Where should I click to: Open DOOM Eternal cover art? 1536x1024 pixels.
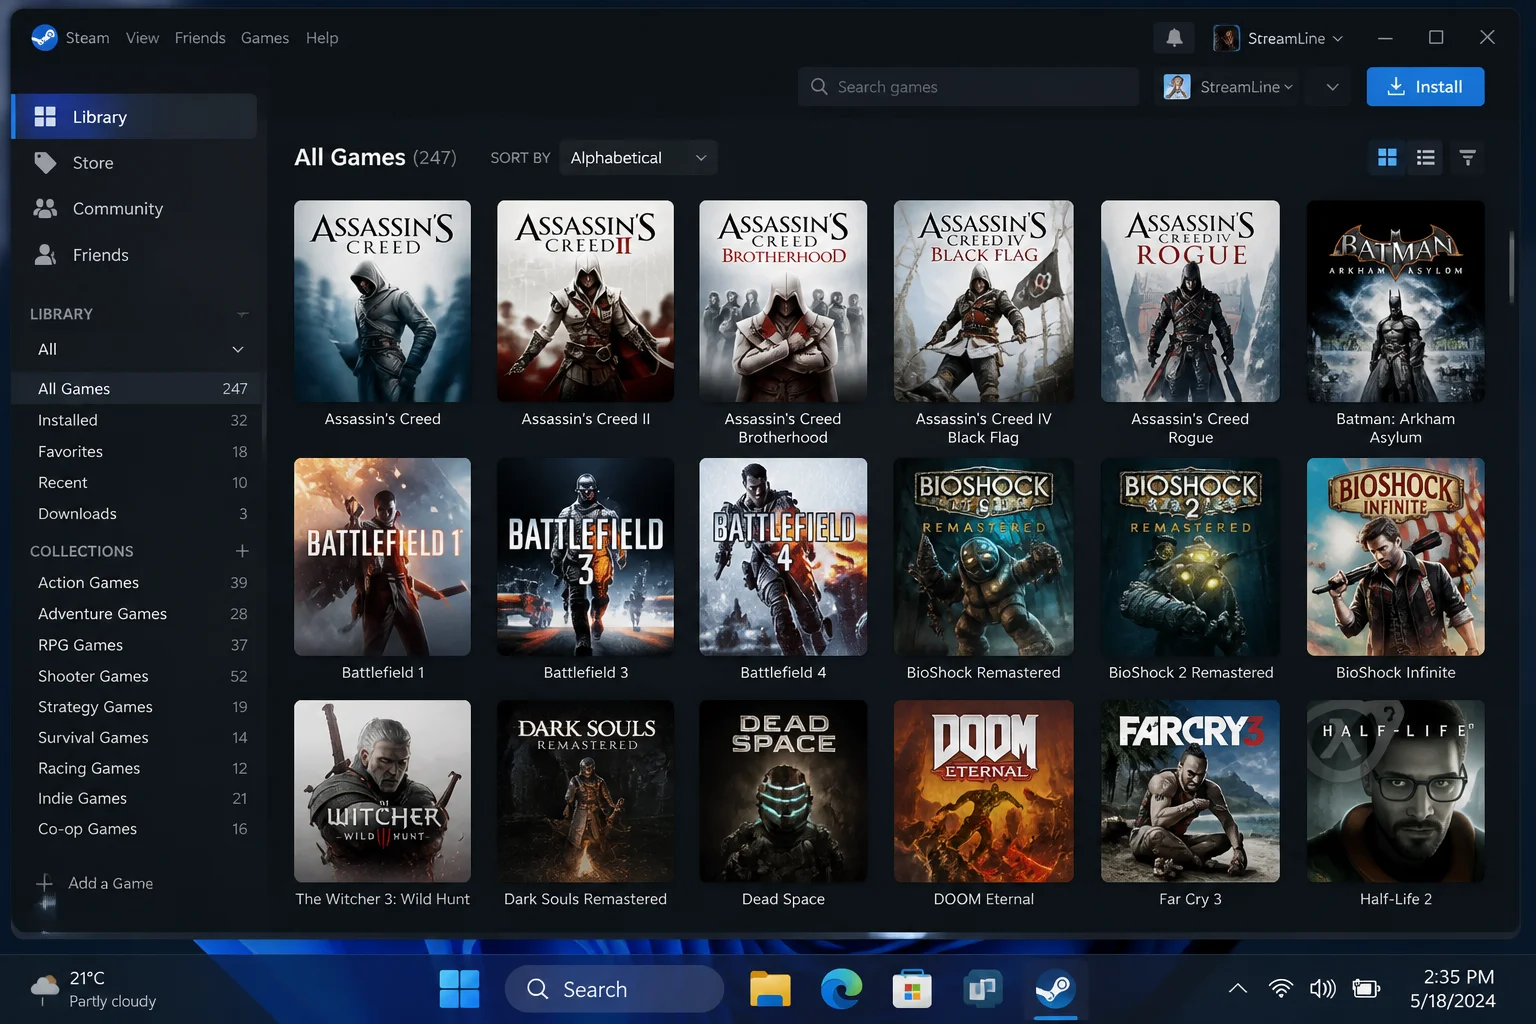[983, 791]
